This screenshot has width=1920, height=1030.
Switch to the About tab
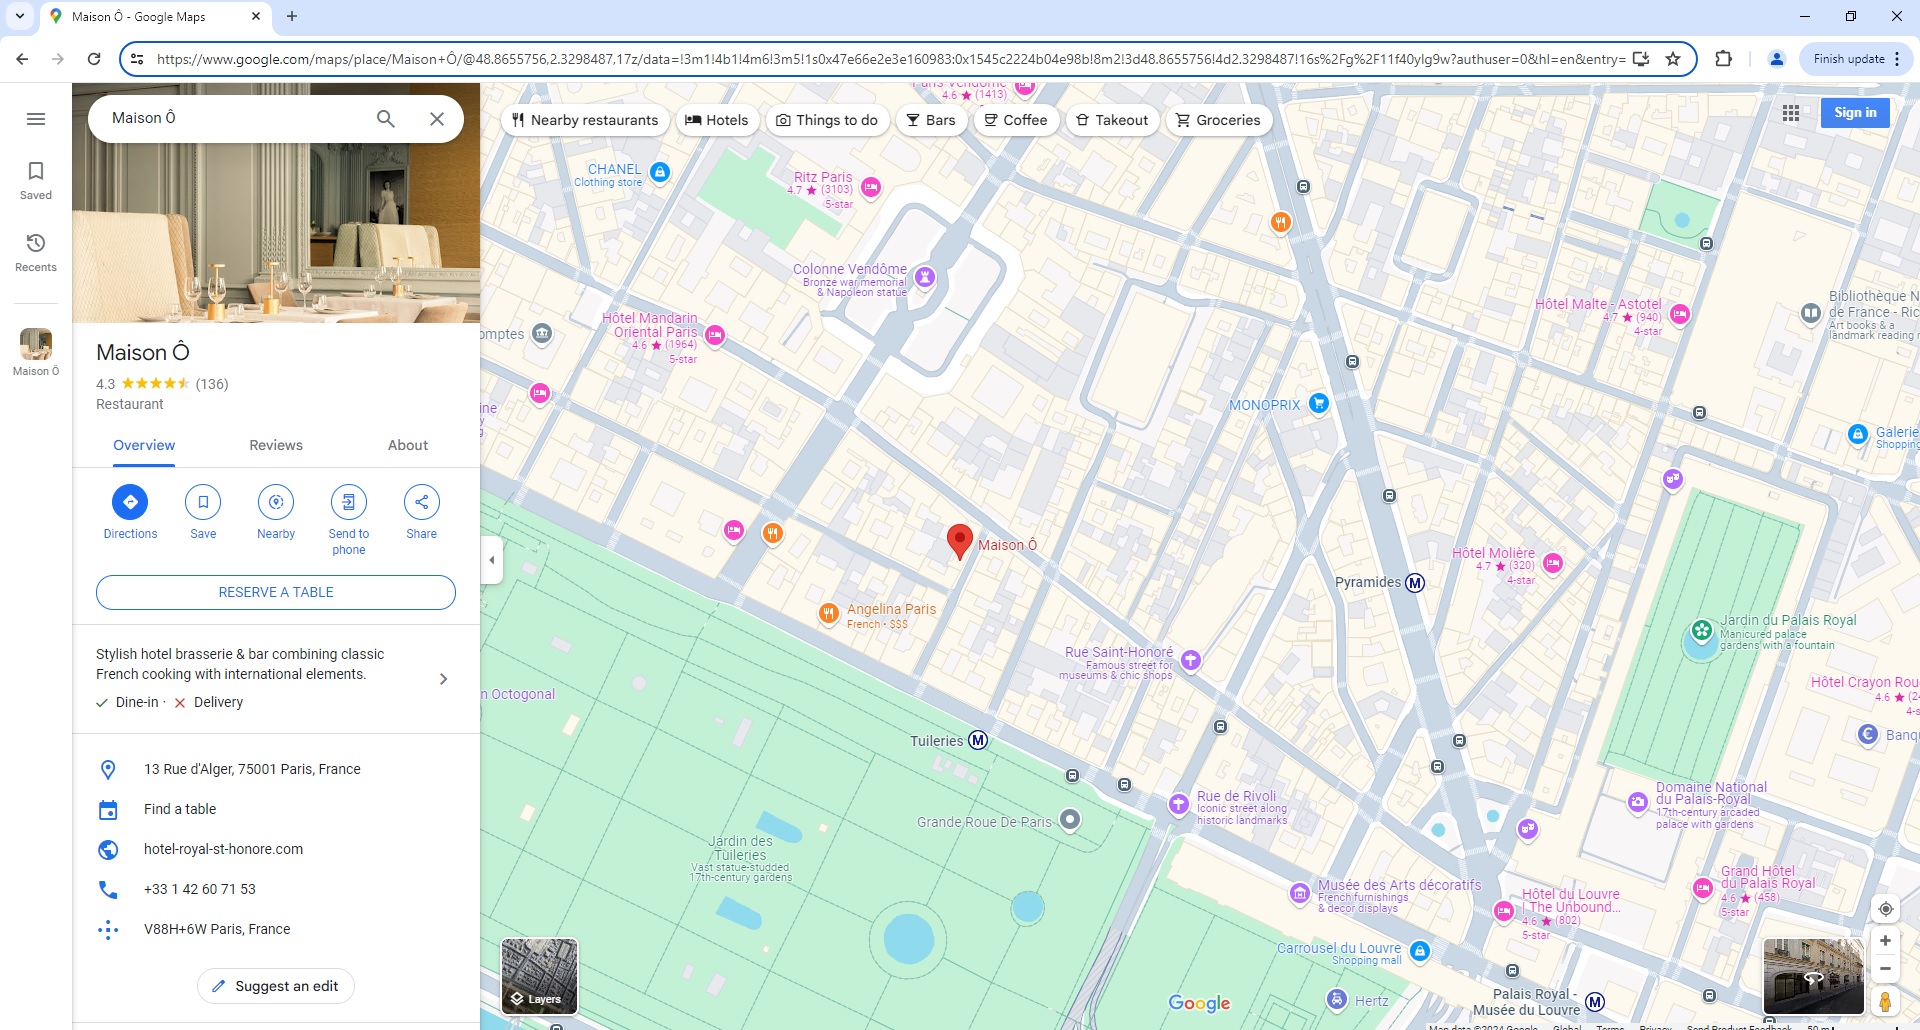click(x=407, y=445)
